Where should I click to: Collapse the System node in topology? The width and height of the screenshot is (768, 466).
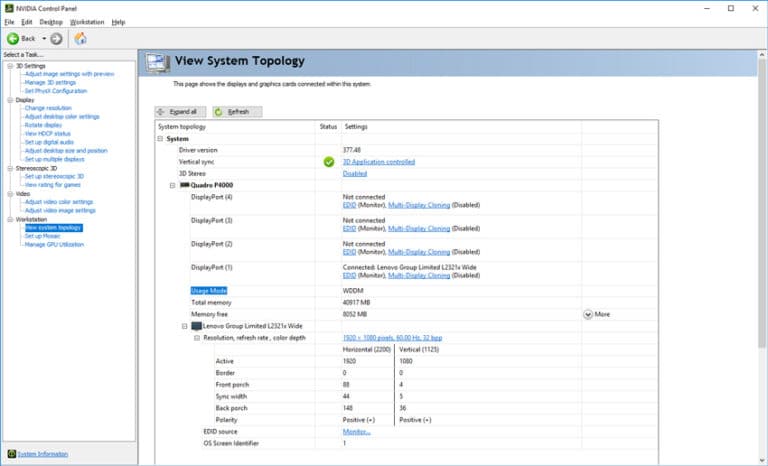[160, 139]
